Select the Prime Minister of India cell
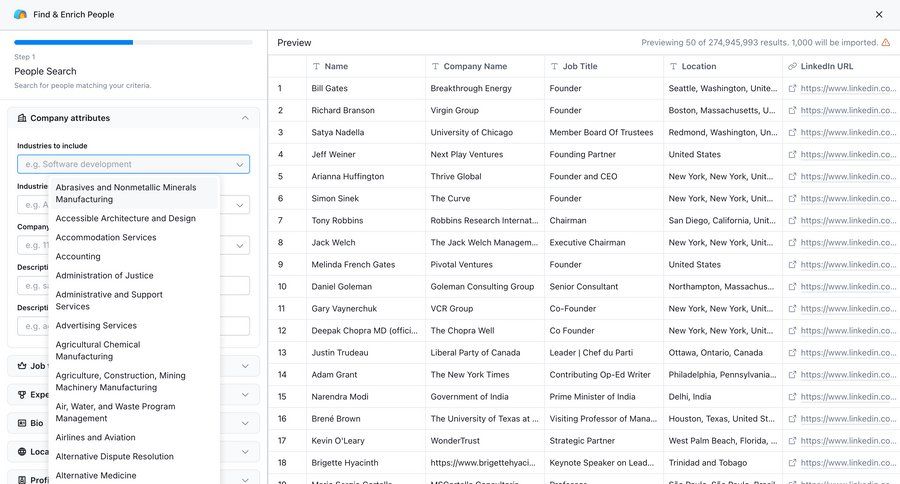 tap(604, 397)
